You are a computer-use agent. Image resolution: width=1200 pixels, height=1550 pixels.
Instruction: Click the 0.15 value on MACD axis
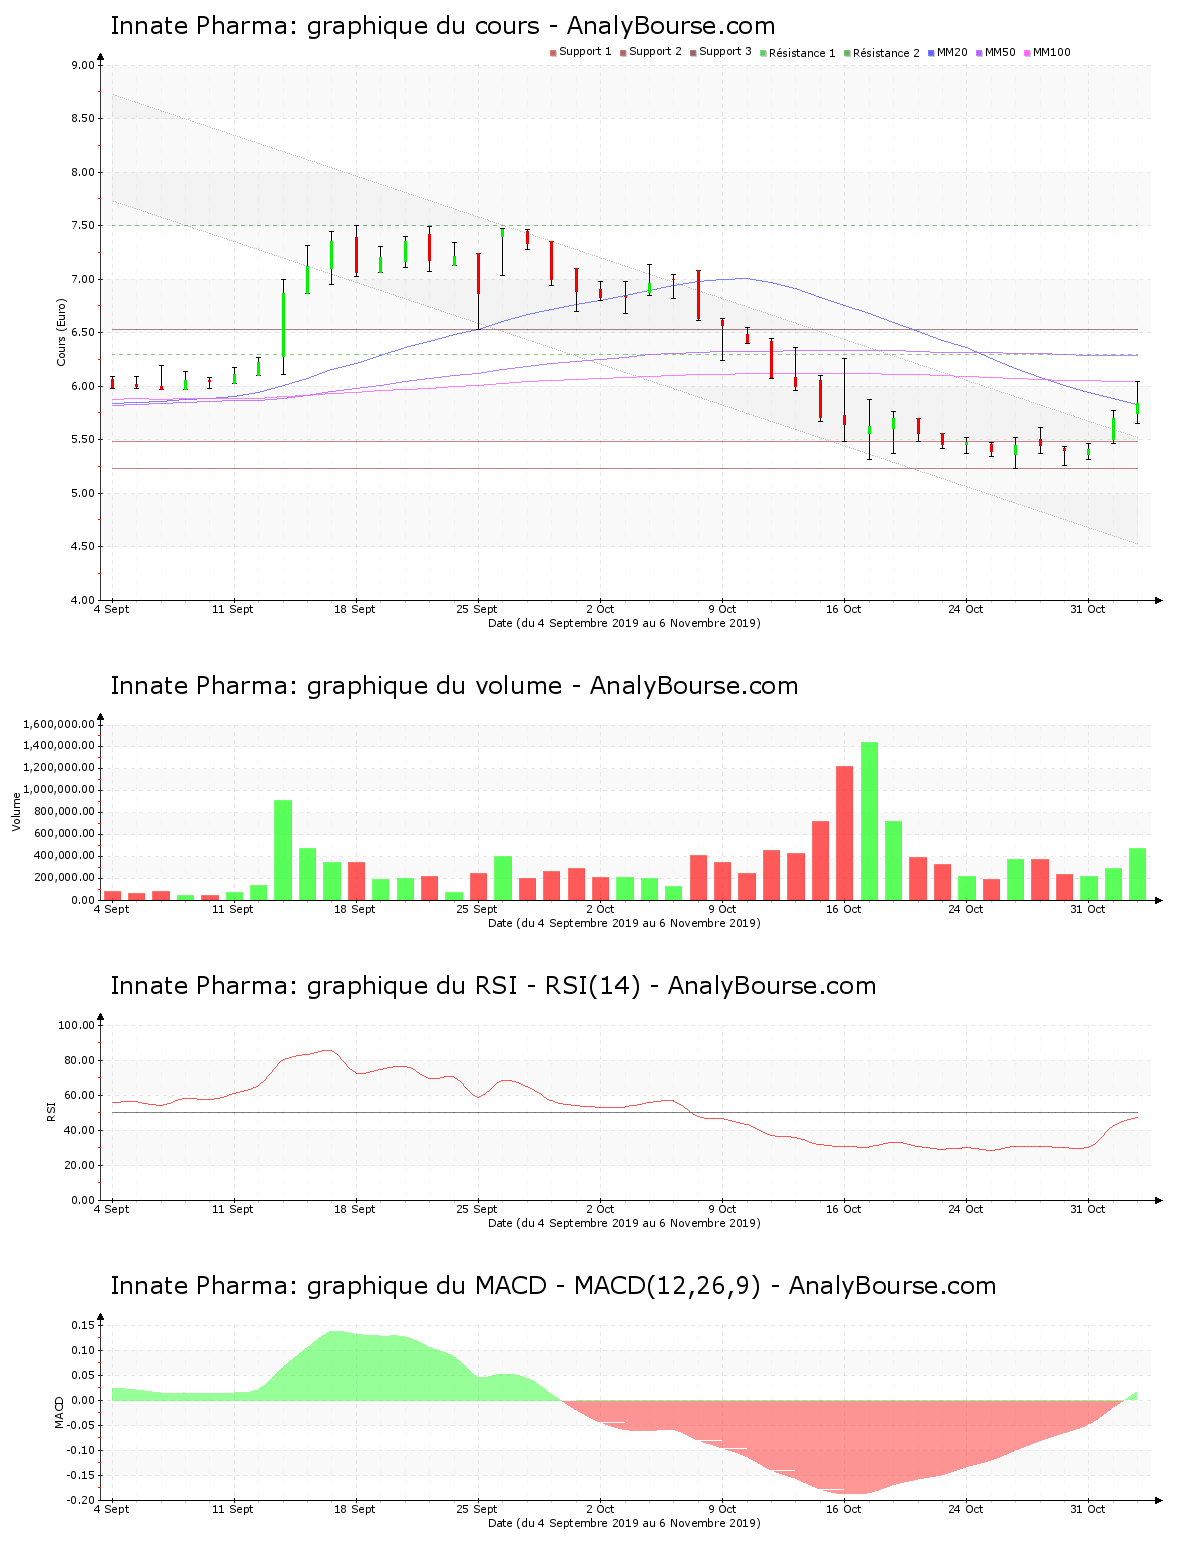coord(83,1325)
